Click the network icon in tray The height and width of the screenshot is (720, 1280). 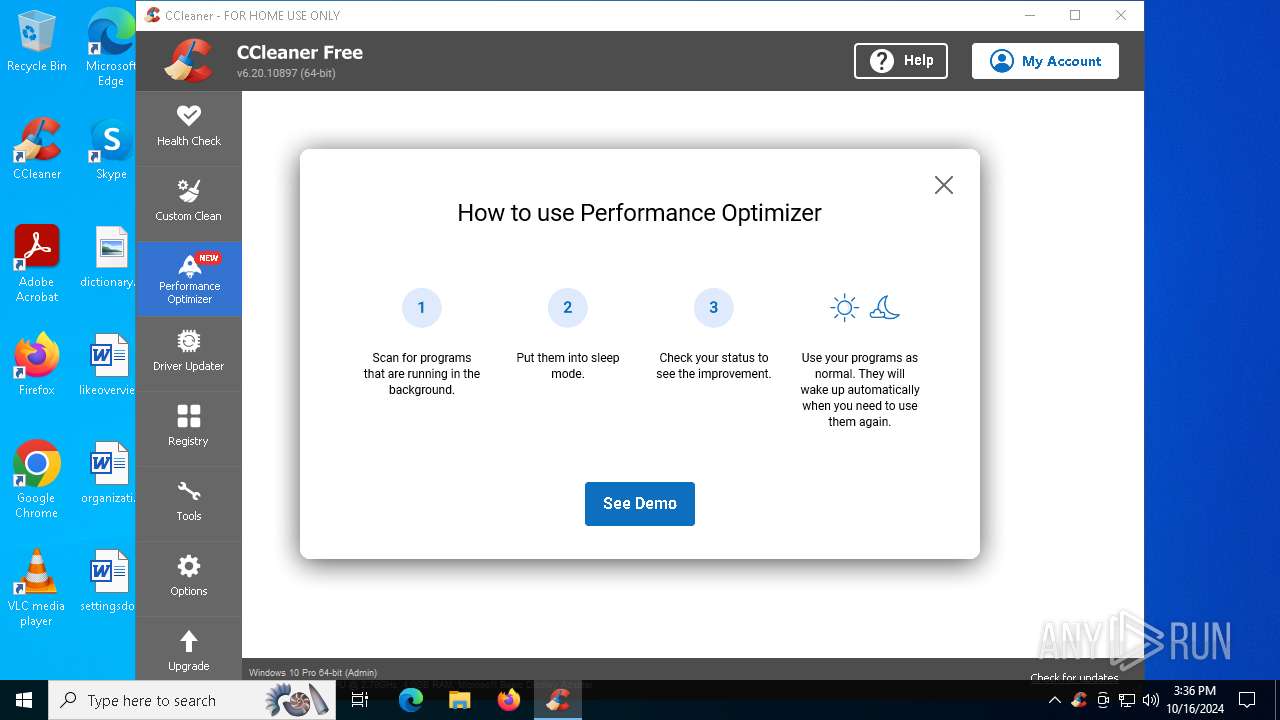coord(1127,700)
